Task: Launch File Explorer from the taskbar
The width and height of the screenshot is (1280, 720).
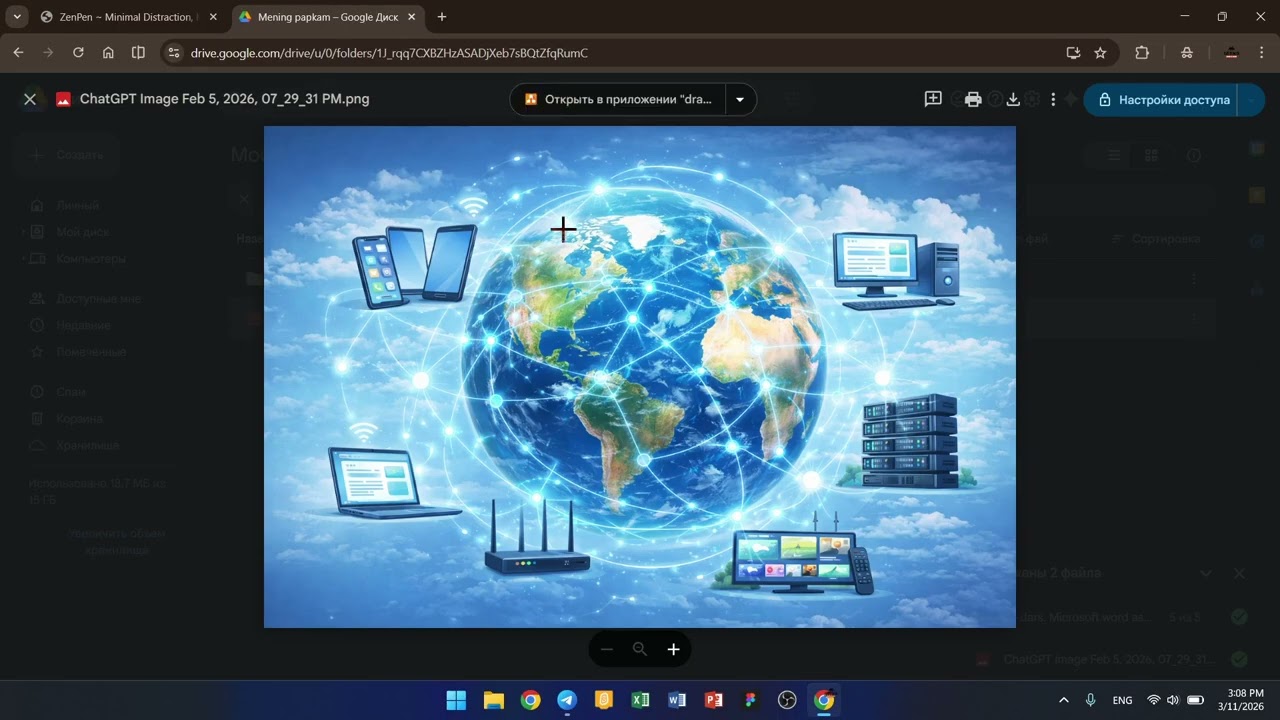Action: click(494, 700)
